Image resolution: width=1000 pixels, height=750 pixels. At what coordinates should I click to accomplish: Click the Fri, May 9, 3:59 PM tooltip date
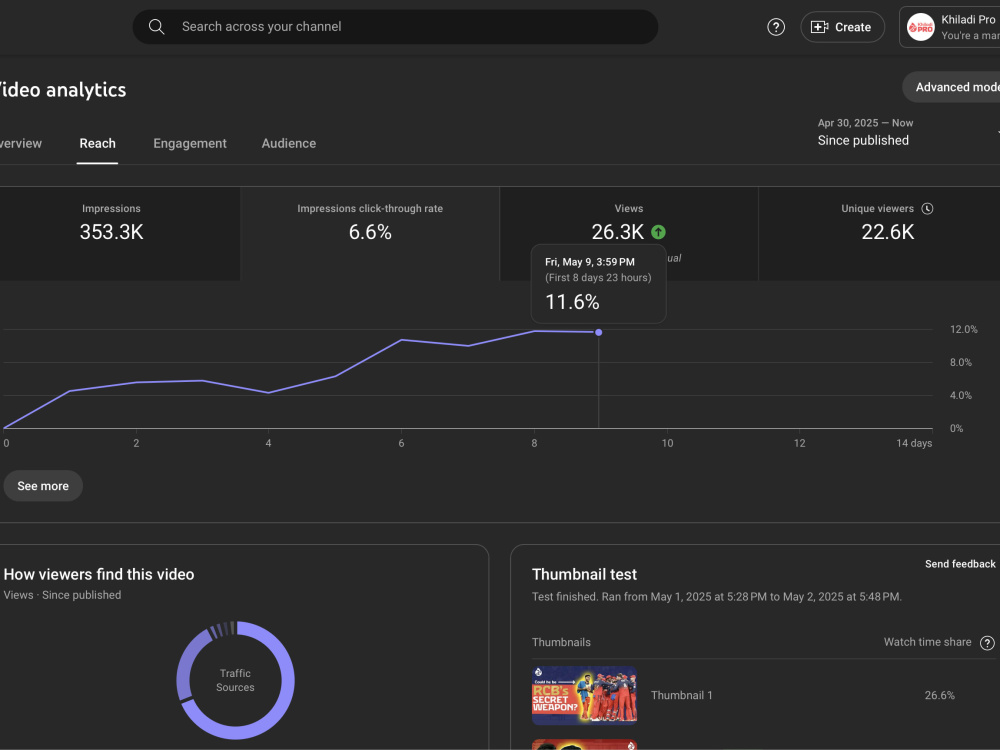pyautogui.click(x=589, y=261)
